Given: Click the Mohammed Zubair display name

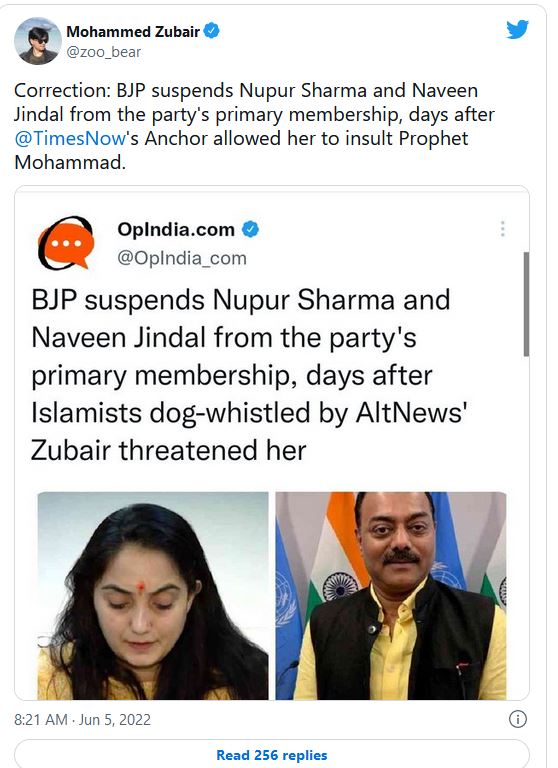Looking at the screenshot, I should pyautogui.click(x=133, y=31).
